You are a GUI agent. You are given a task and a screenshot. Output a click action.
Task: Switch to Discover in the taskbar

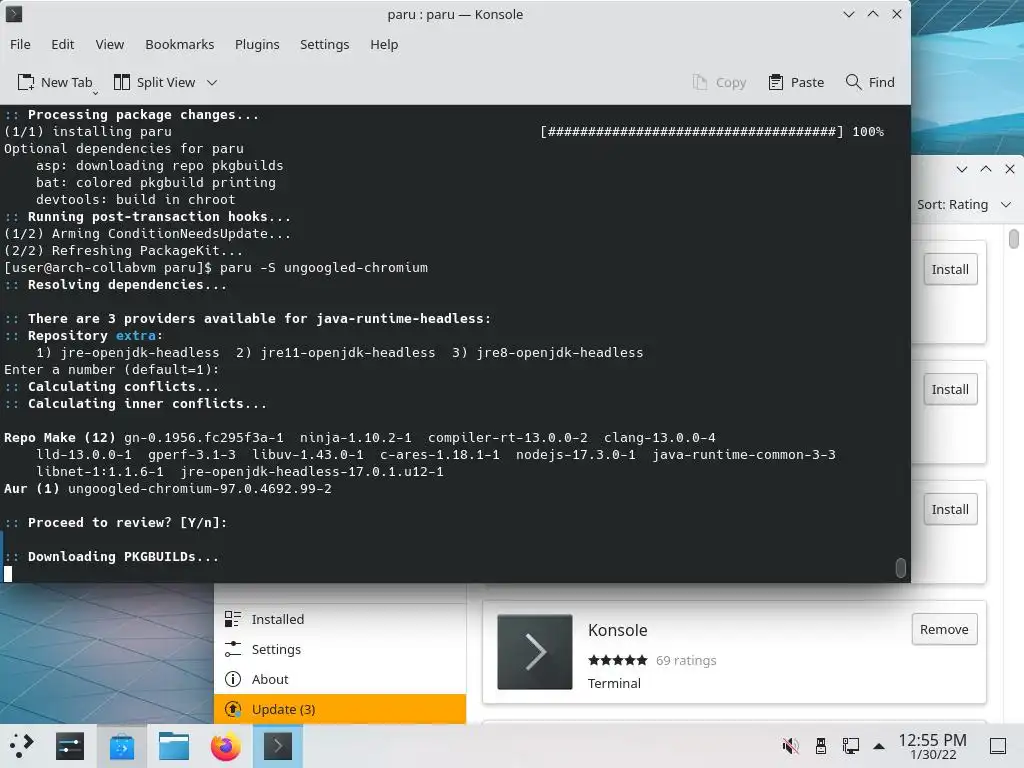coord(121,746)
